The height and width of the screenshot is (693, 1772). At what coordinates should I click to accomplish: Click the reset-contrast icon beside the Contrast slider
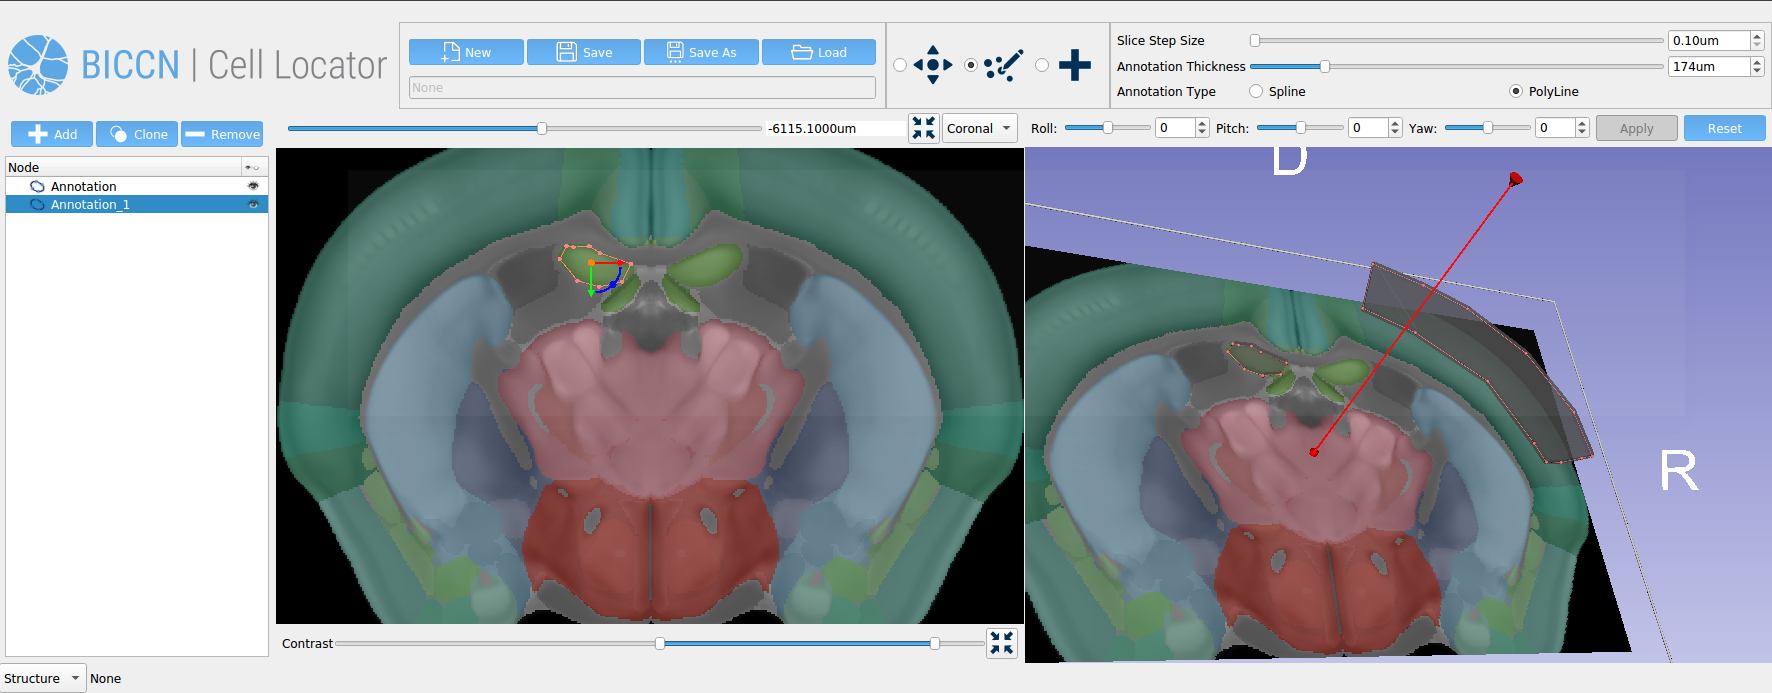click(x=1001, y=643)
